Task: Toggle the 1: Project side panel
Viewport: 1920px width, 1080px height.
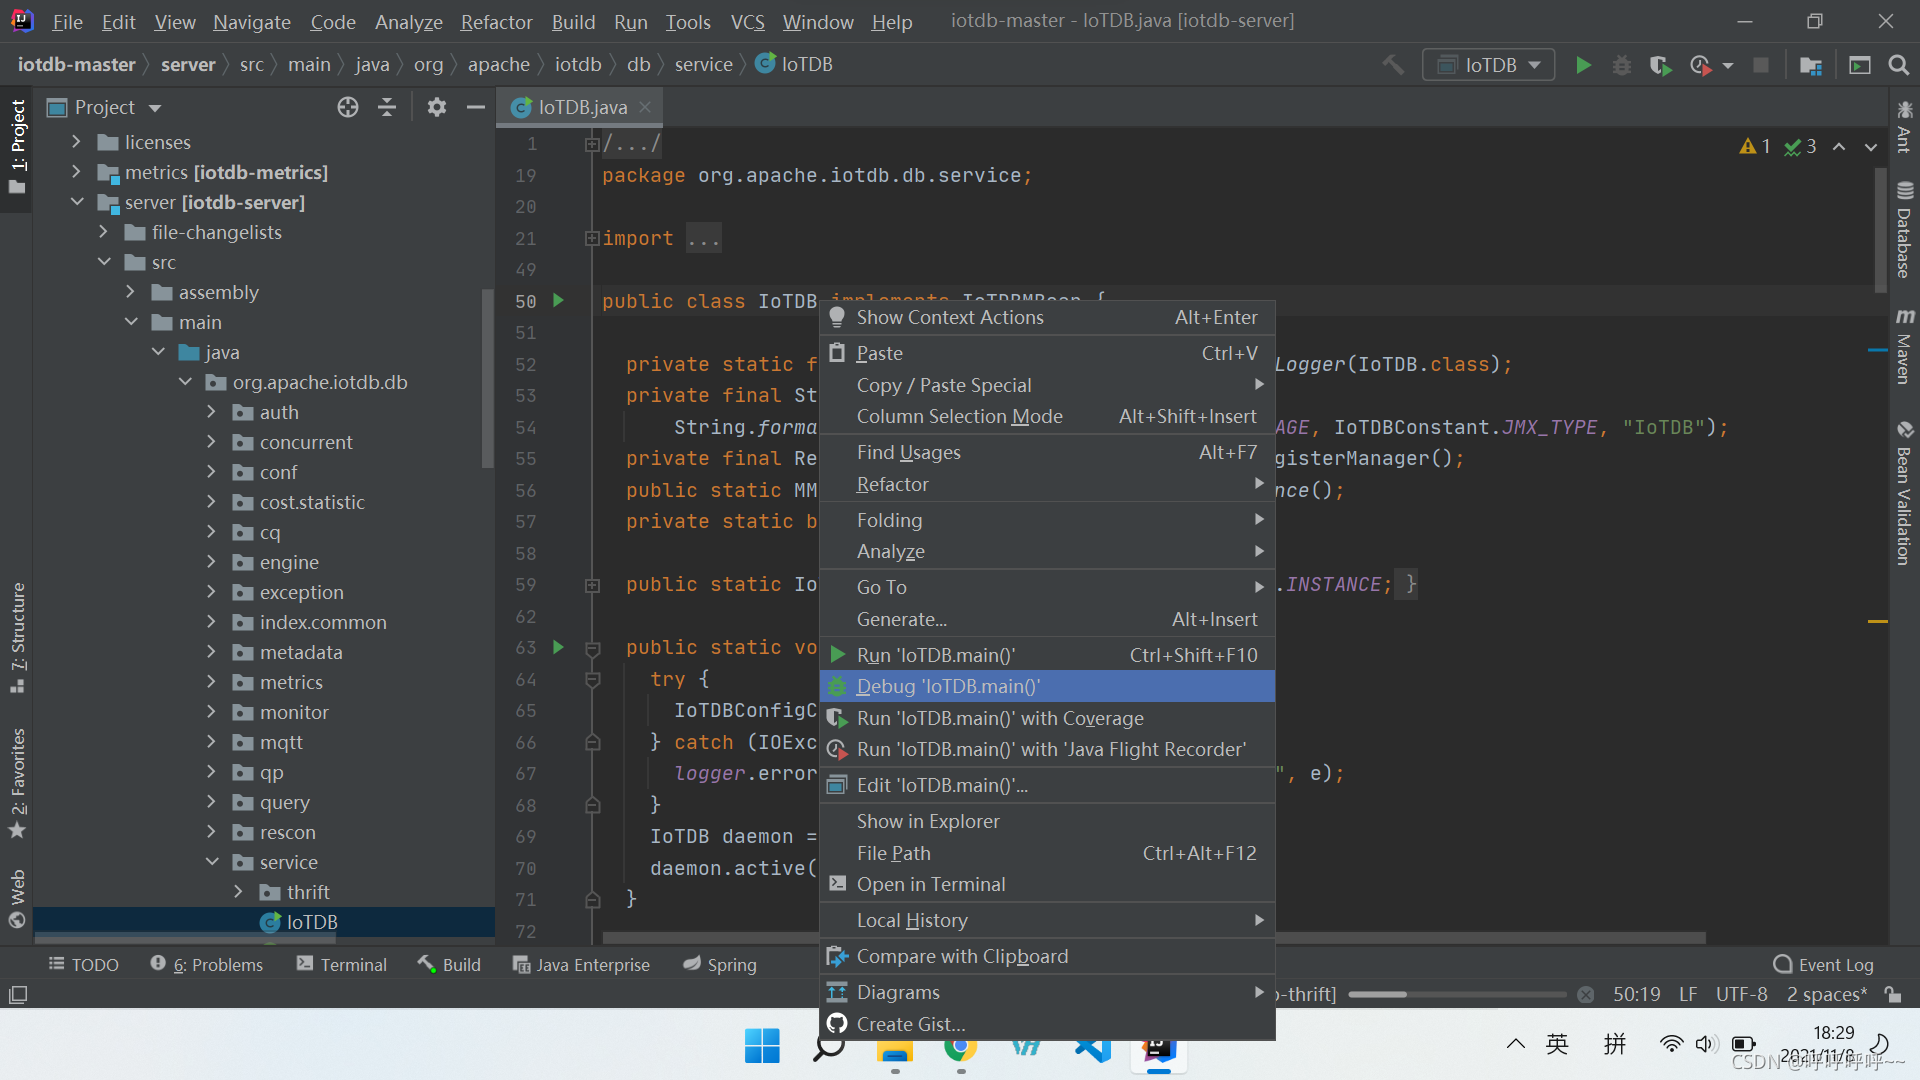Action: [x=17, y=147]
